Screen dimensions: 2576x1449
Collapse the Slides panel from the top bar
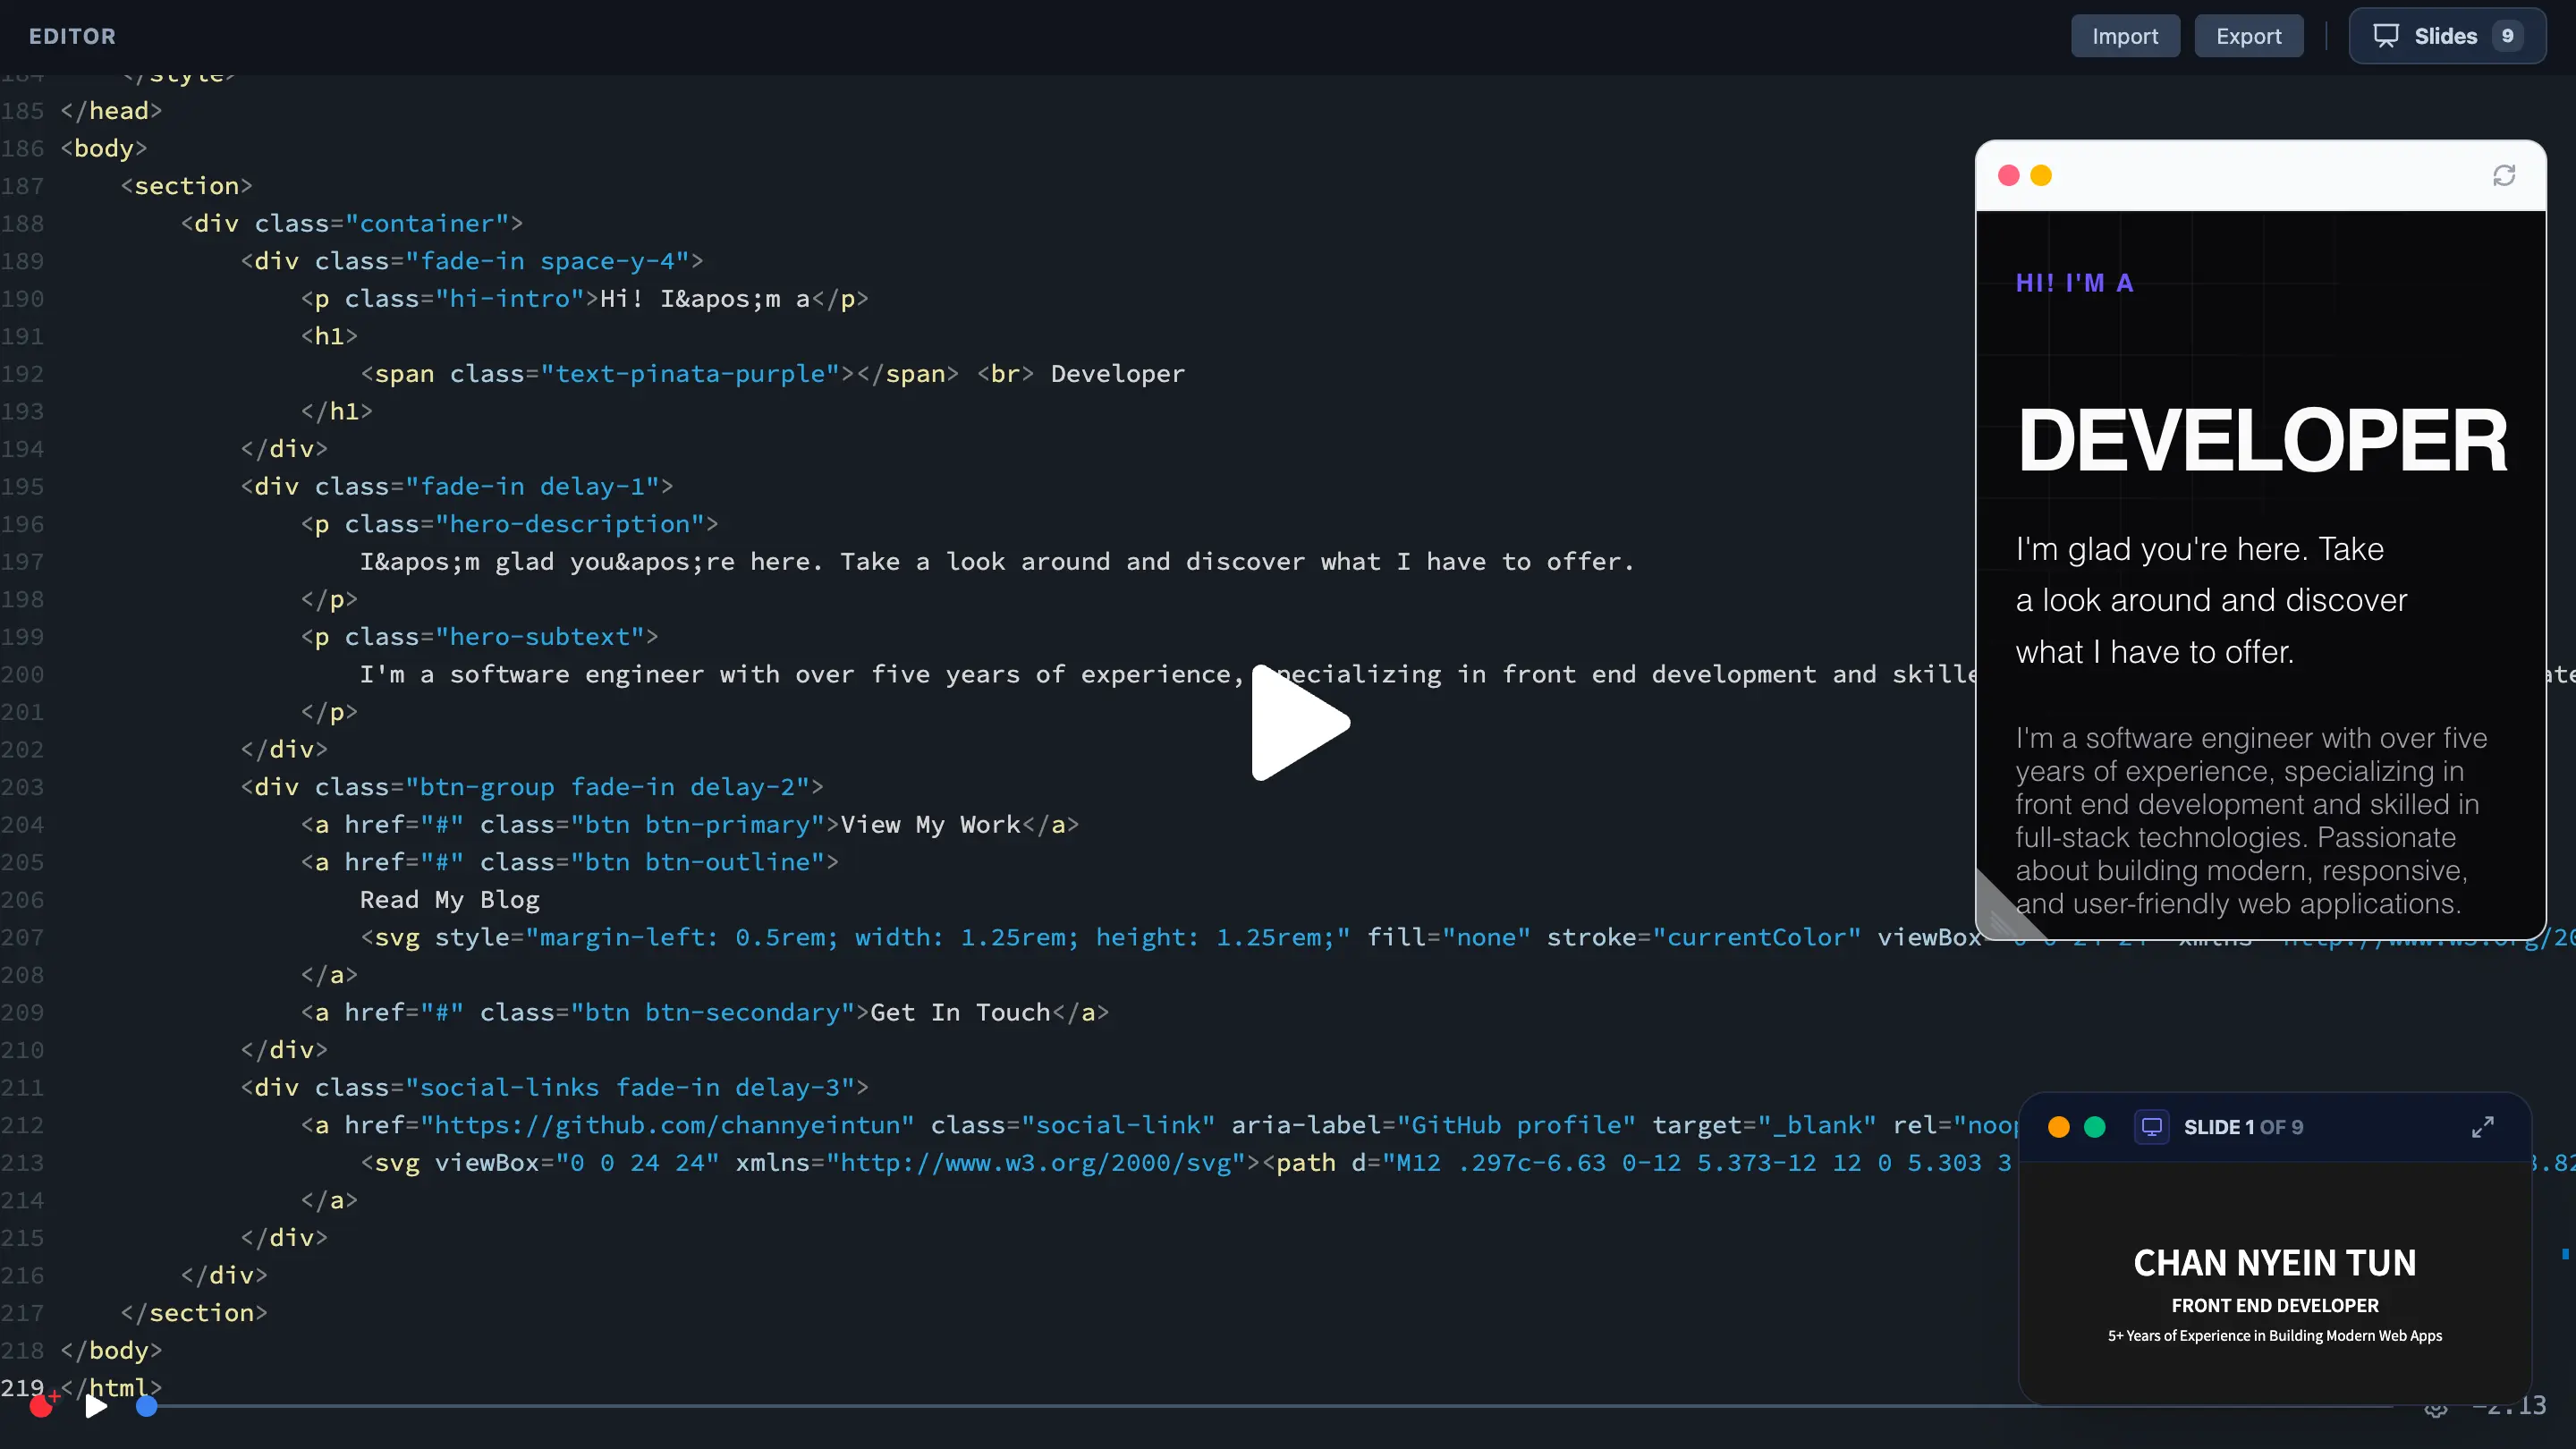(2447, 35)
